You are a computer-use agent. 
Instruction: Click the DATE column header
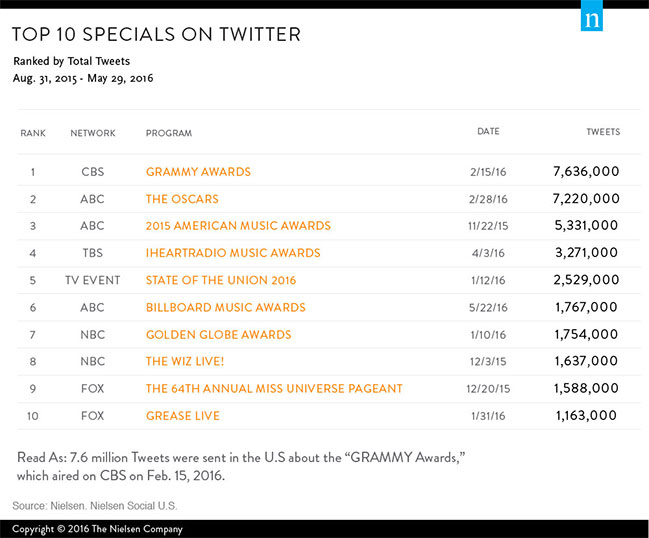tap(489, 132)
